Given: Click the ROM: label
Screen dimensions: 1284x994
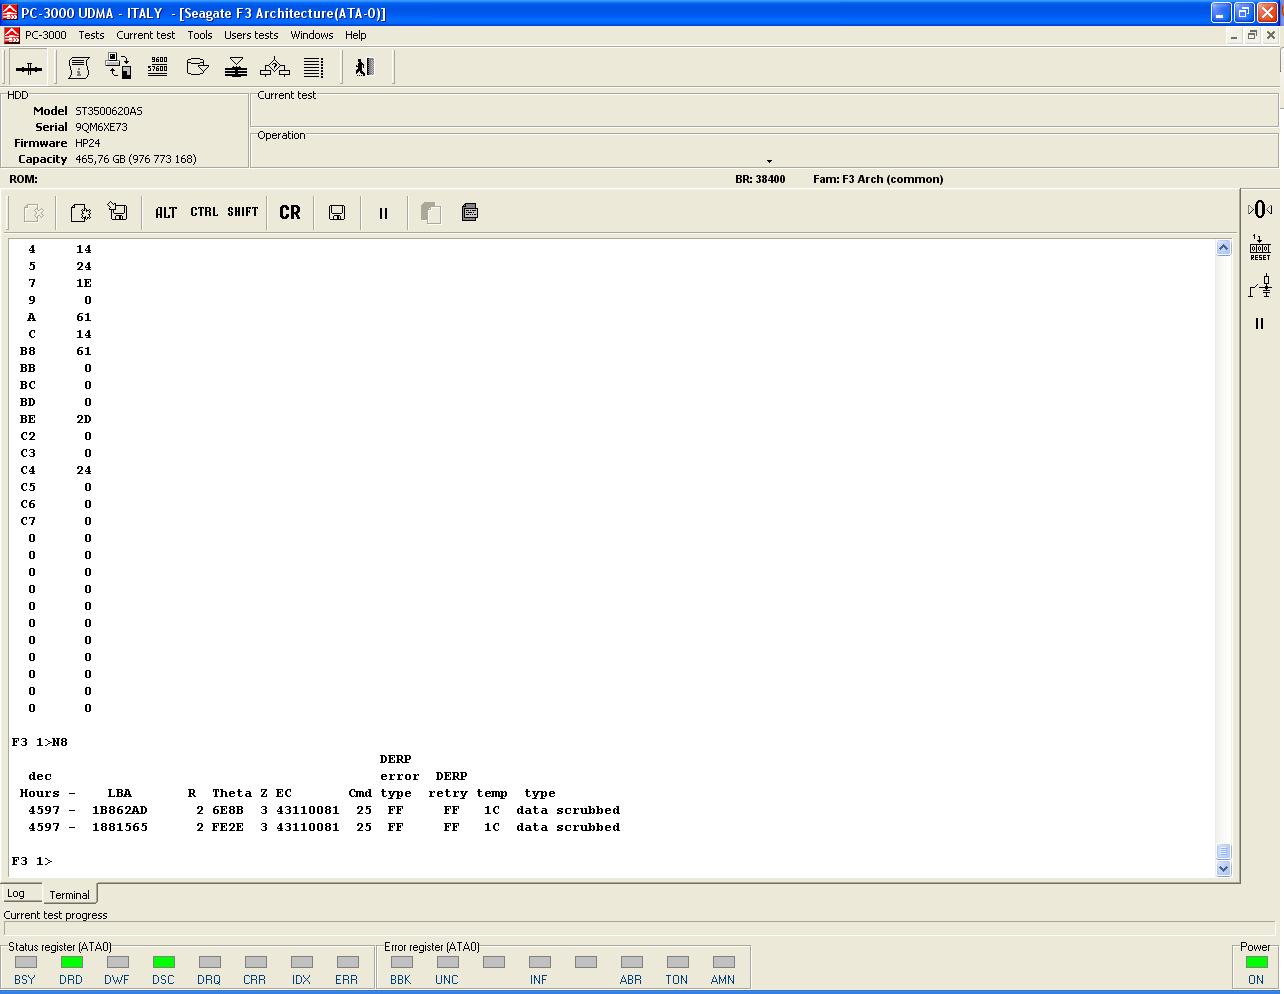Looking at the screenshot, I should click(x=23, y=179).
